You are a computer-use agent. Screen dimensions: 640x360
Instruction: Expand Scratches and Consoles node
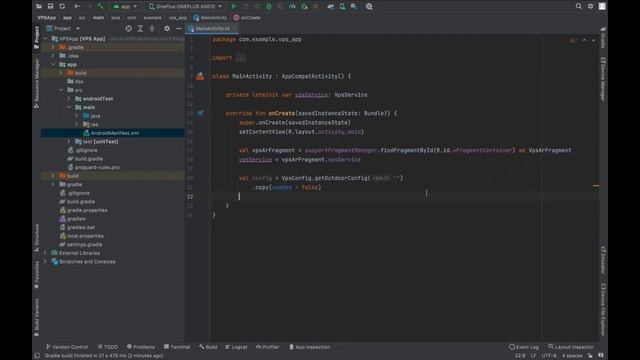pos(45,262)
